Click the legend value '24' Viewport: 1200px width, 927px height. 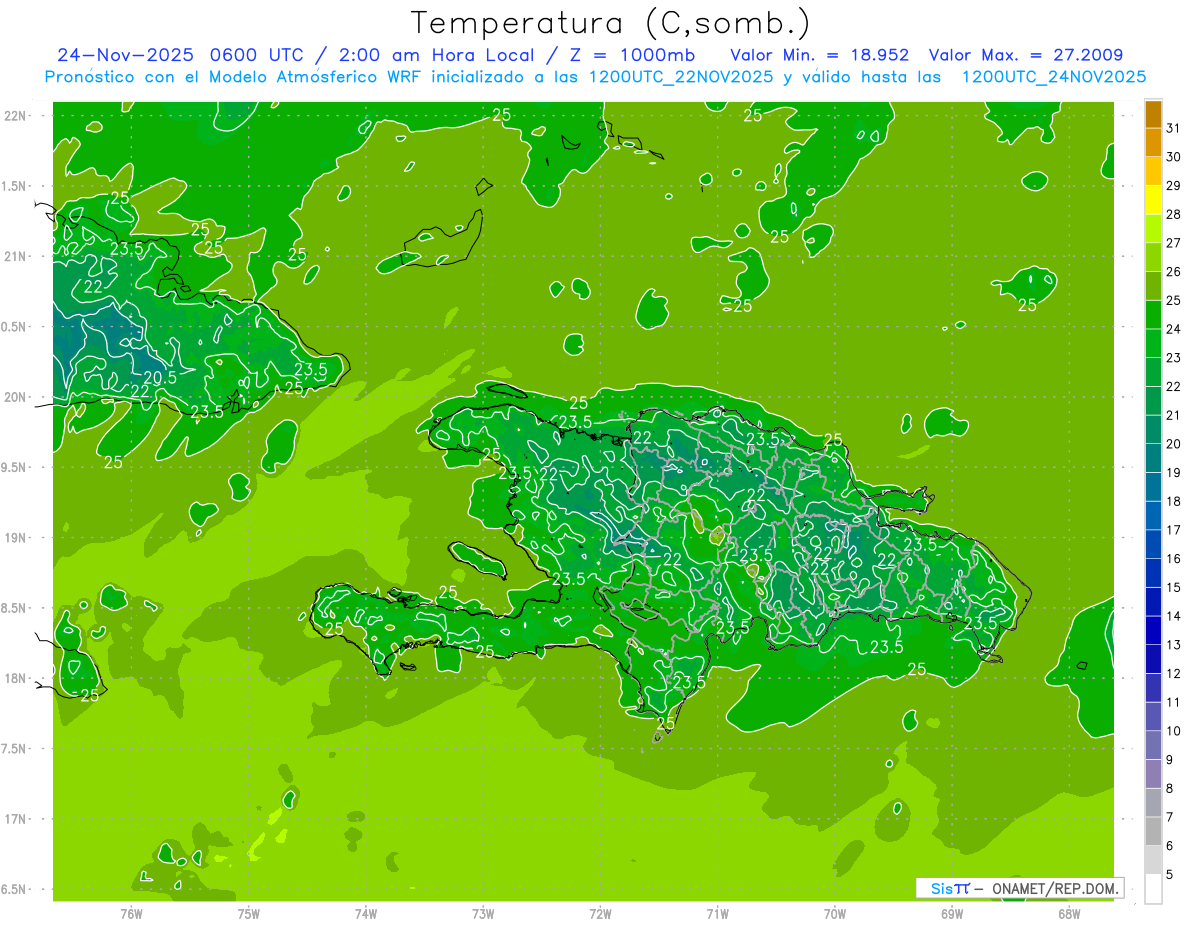point(1174,329)
